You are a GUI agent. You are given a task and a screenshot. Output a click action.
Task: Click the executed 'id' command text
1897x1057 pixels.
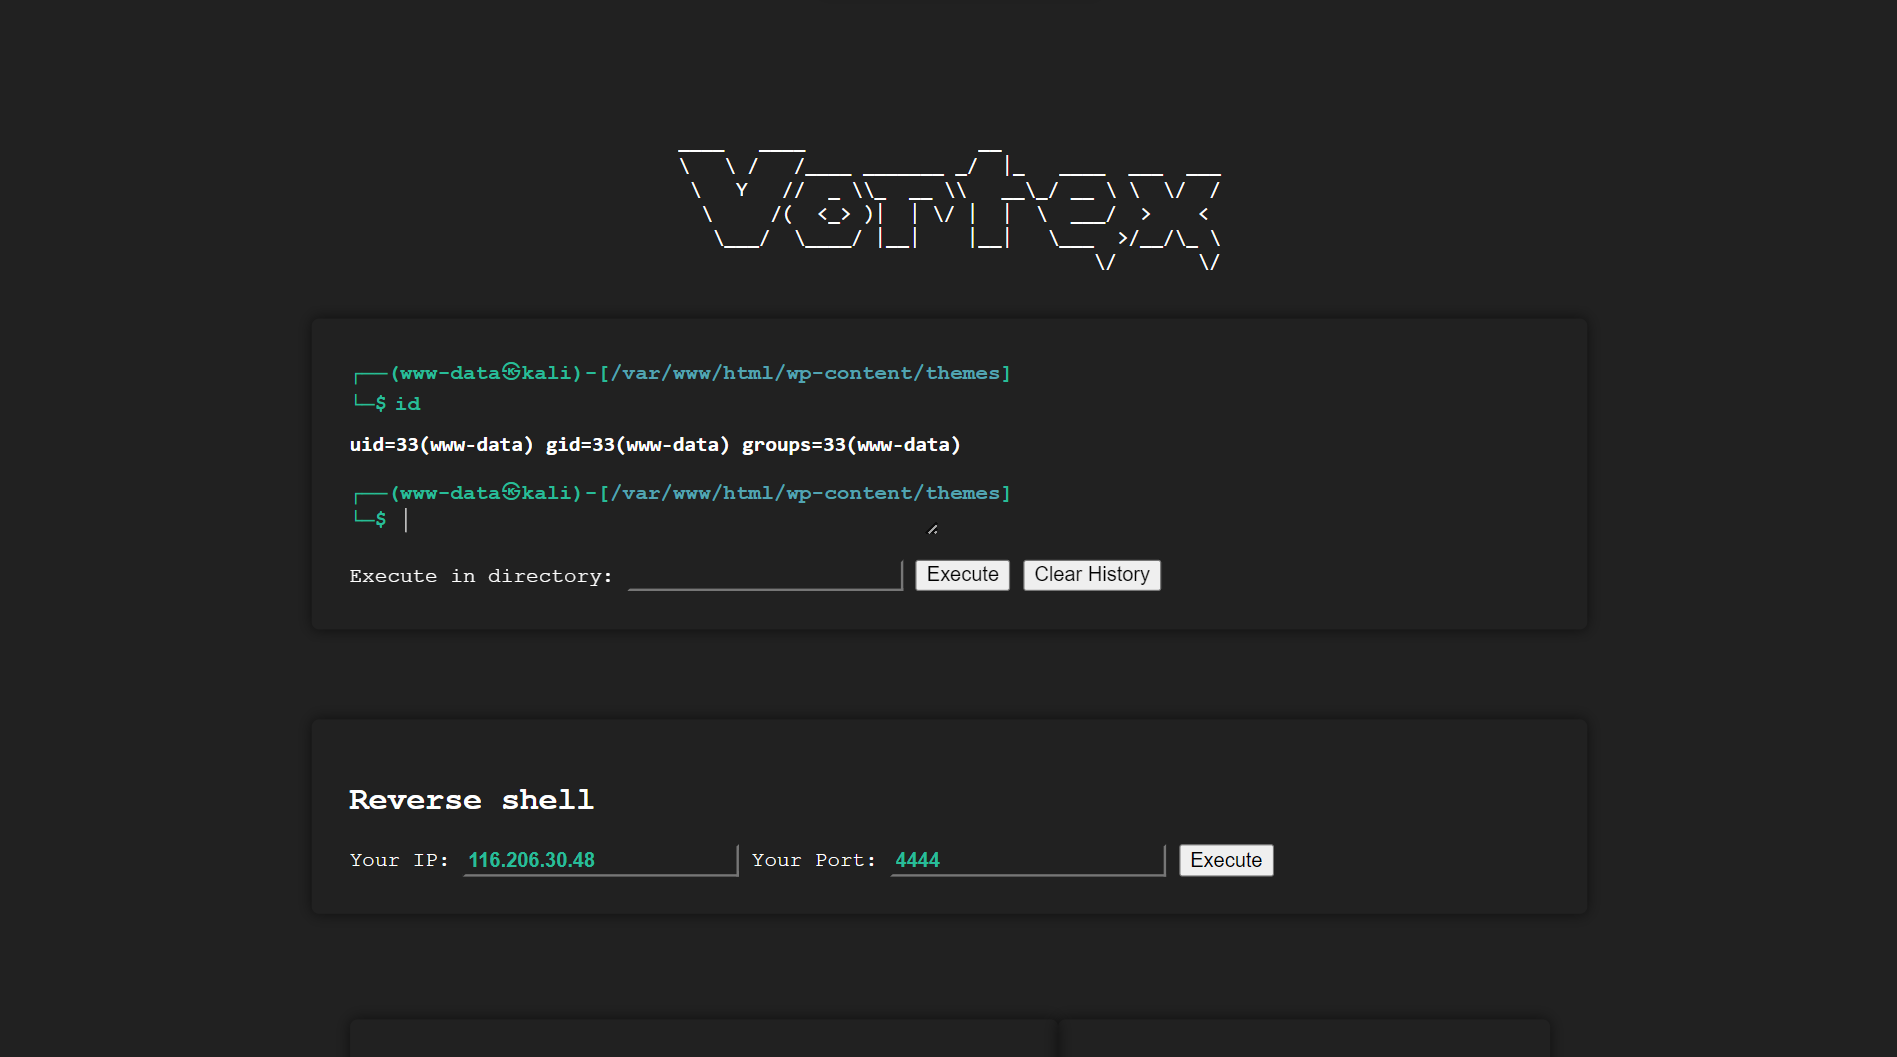coord(407,404)
